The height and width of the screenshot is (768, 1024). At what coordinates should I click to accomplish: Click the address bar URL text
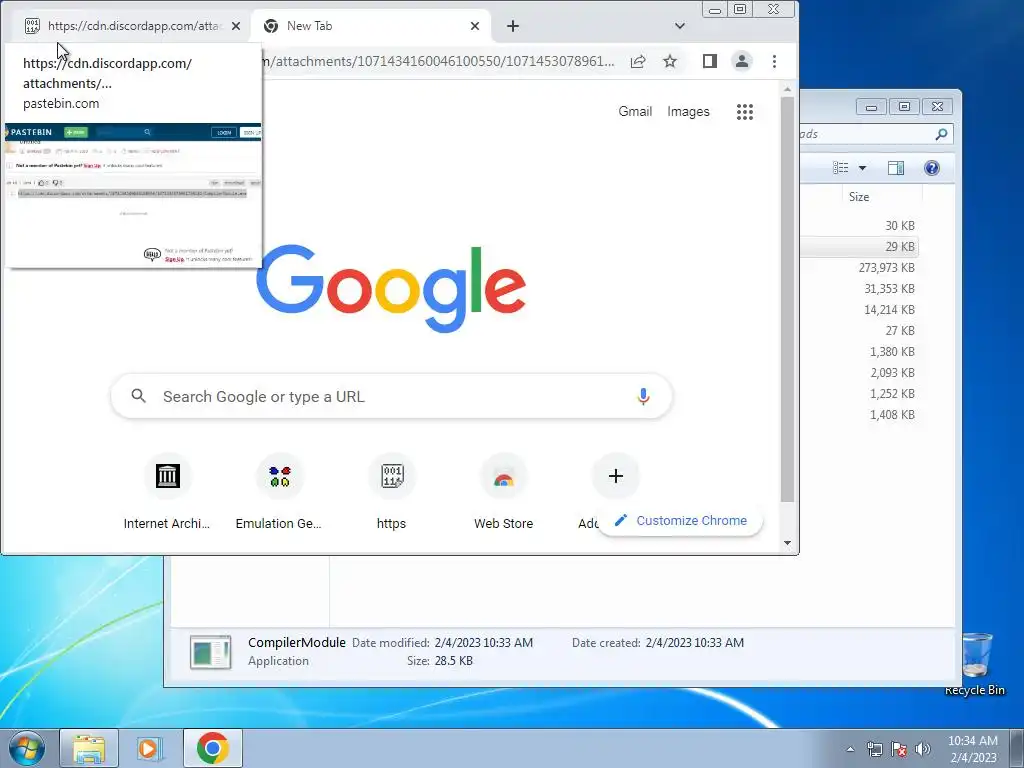(x=439, y=61)
